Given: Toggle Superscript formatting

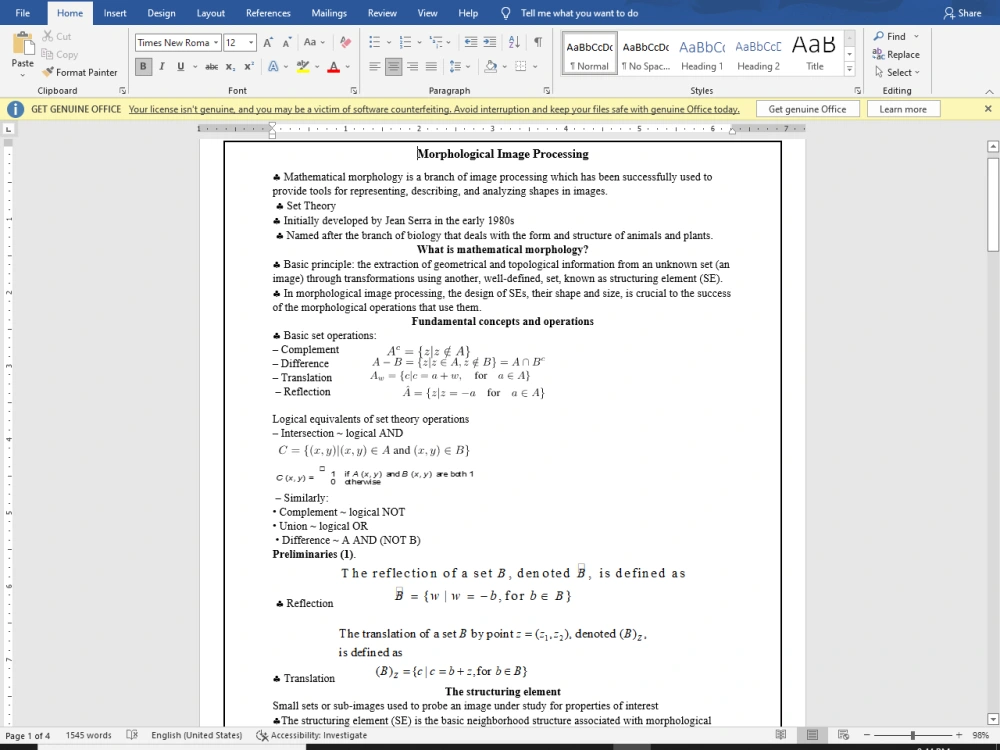Looking at the screenshot, I should point(249,66).
